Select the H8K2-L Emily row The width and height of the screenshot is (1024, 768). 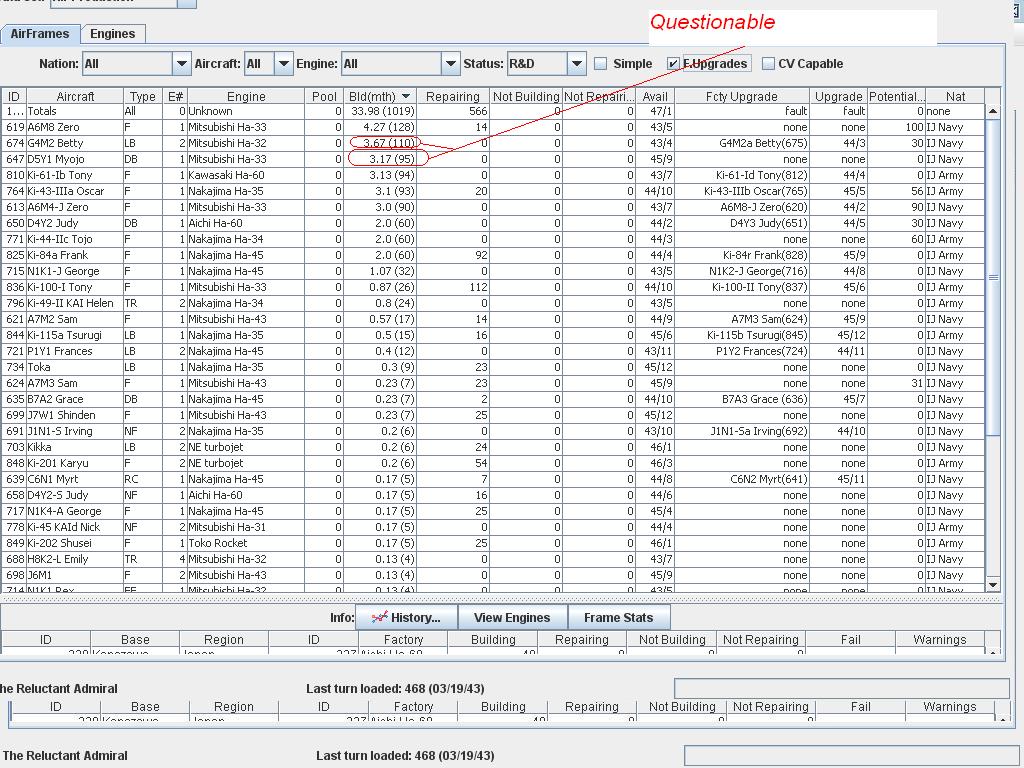click(x=493, y=559)
